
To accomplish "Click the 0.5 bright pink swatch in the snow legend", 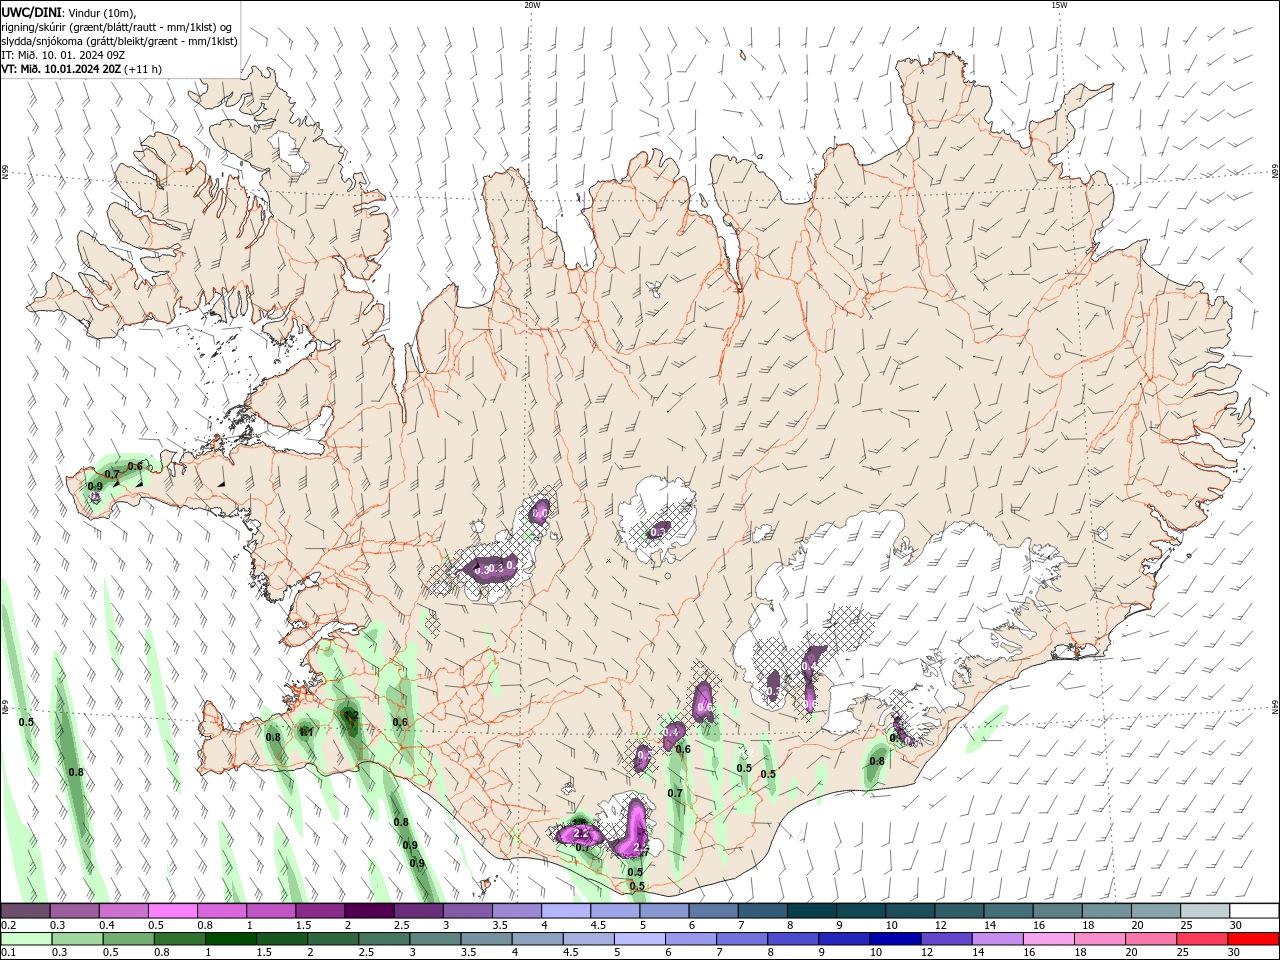I will [x=173, y=911].
